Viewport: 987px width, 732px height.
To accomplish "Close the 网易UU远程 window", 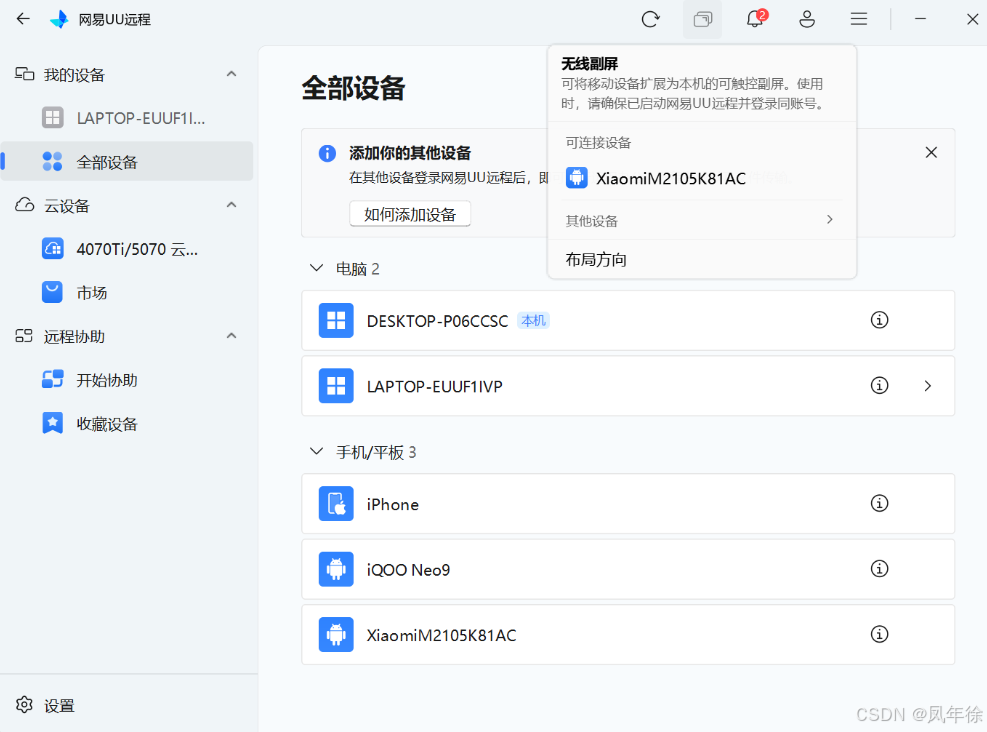I will (x=973, y=20).
